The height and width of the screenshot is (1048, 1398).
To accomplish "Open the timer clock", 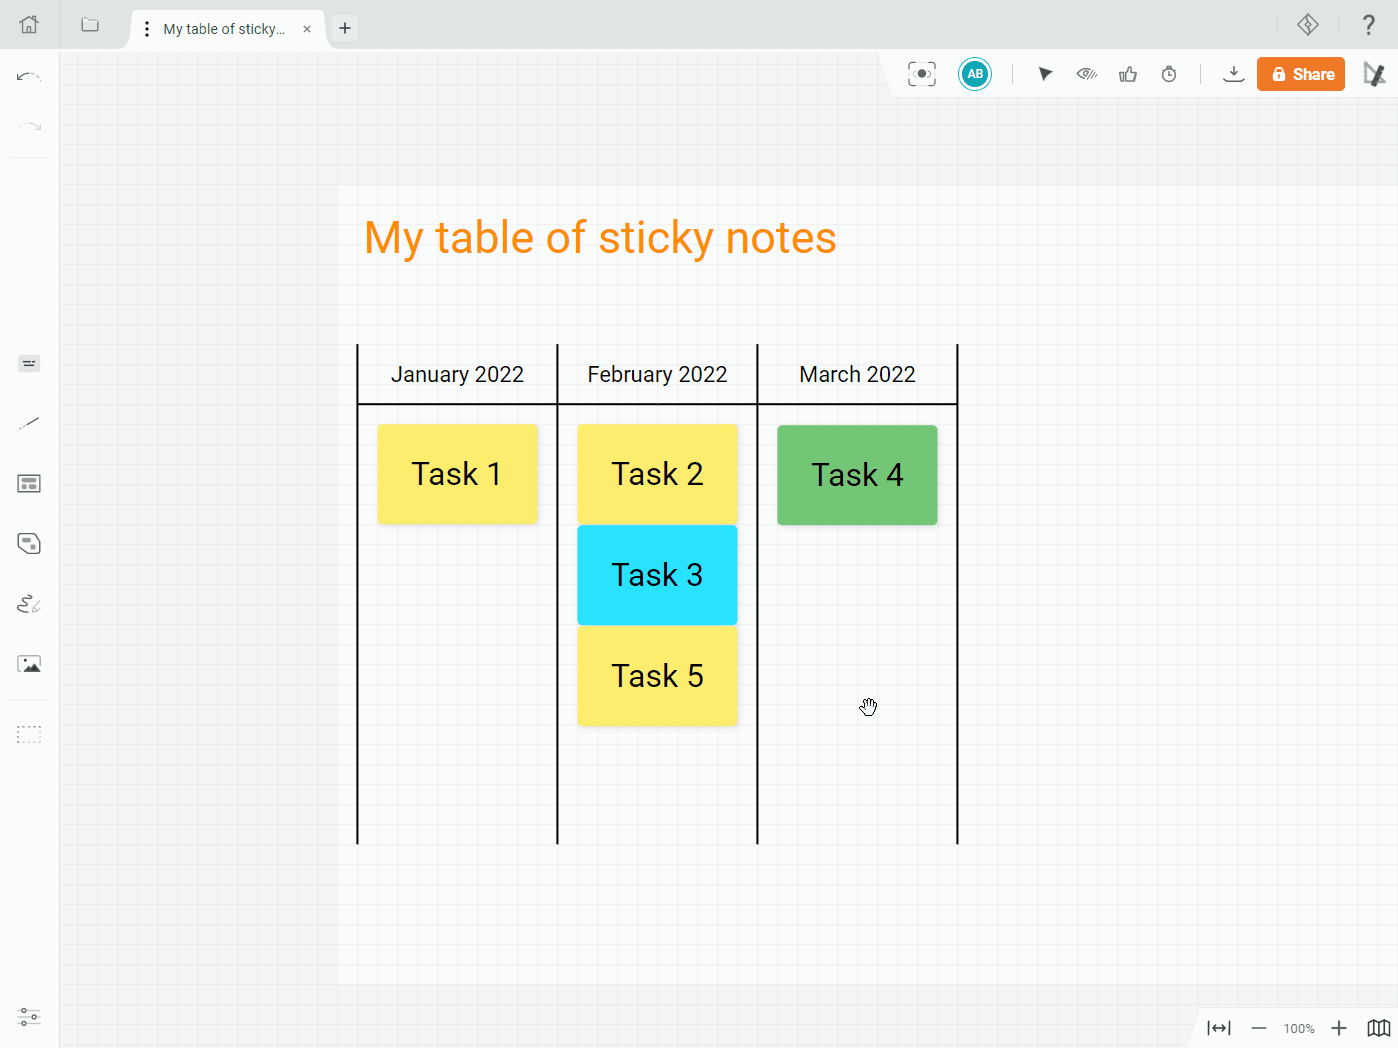I will click(x=1169, y=74).
